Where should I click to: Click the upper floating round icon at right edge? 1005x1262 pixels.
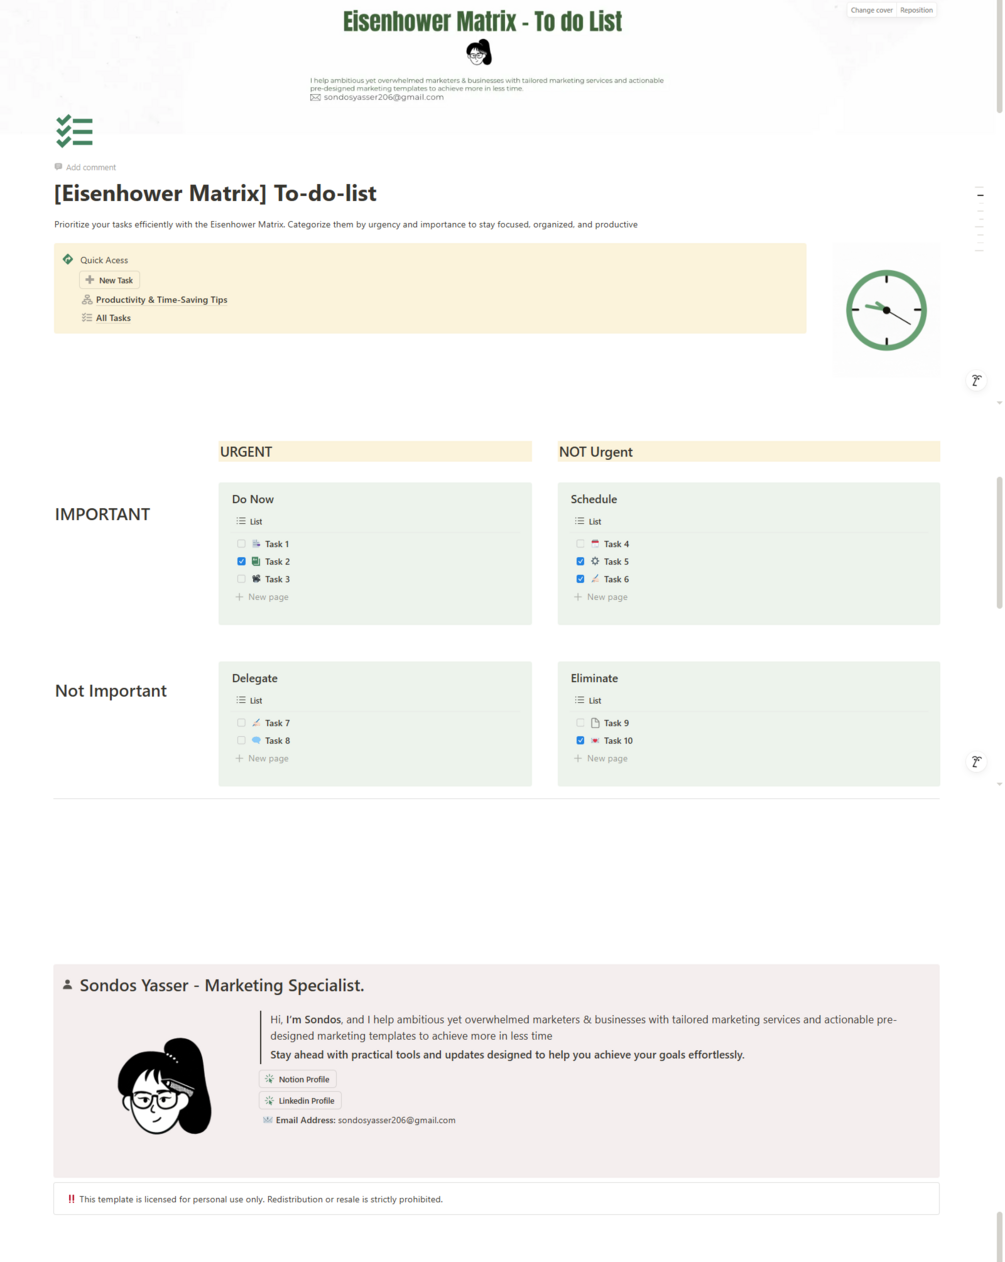pos(977,380)
